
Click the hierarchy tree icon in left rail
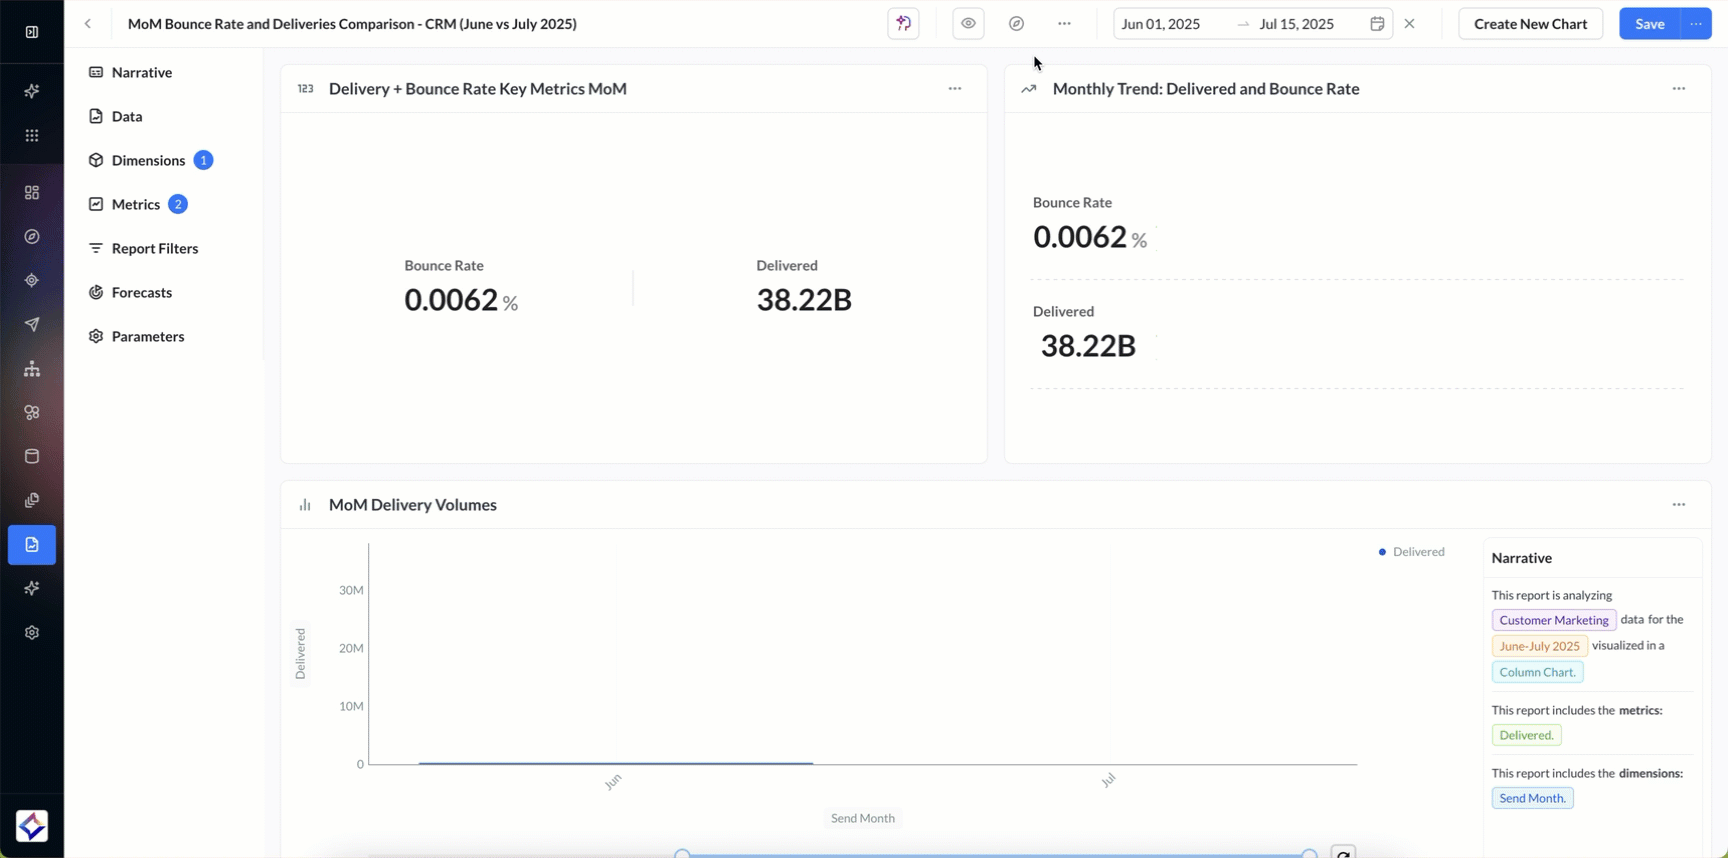point(32,369)
